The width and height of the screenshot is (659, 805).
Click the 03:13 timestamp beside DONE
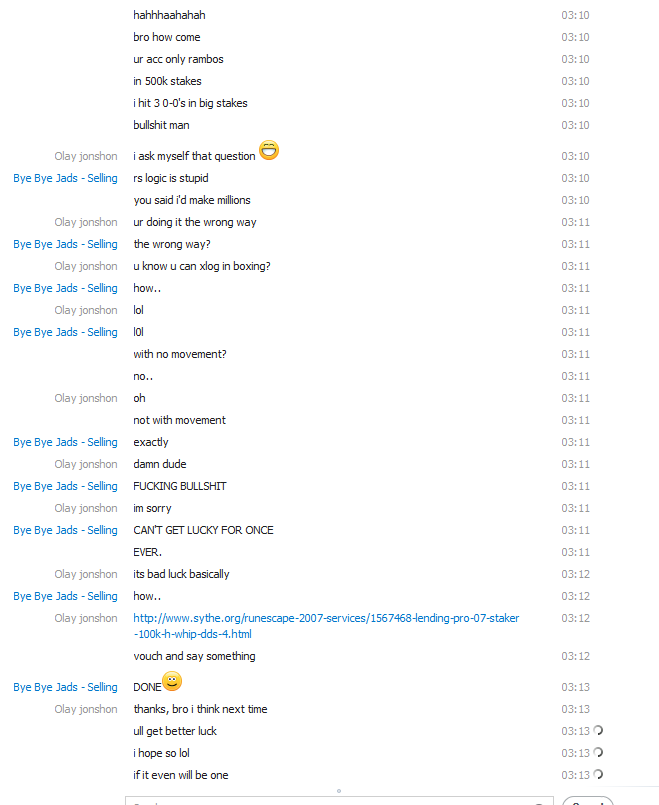click(575, 687)
